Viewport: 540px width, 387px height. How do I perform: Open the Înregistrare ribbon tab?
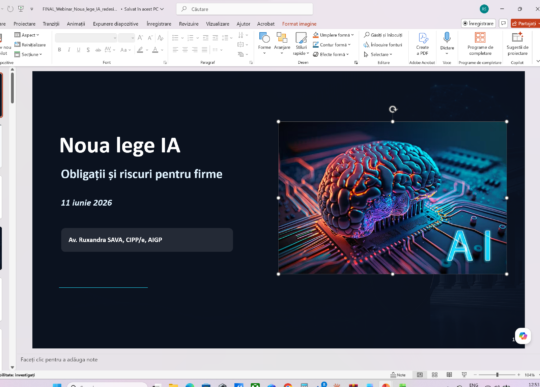pos(159,24)
